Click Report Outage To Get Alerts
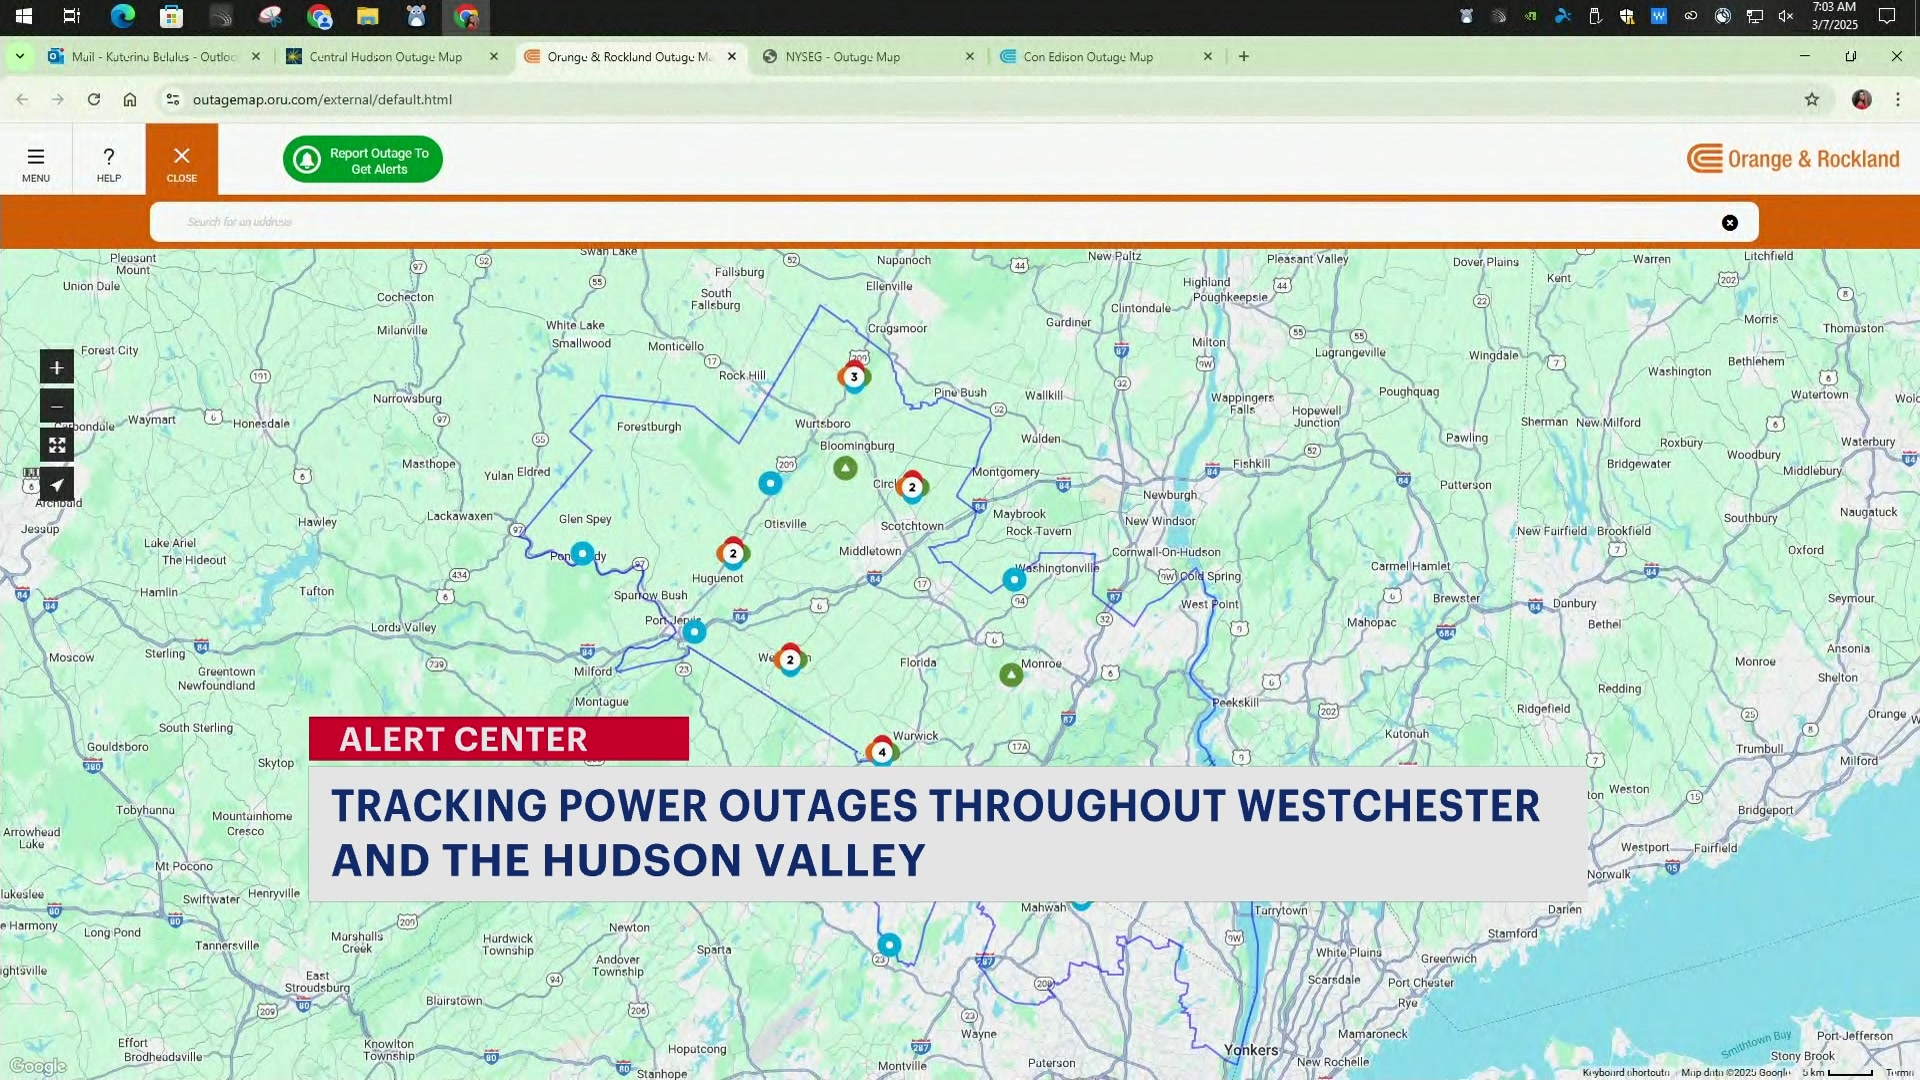The width and height of the screenshot is (1920, 1080). point(363,160)
